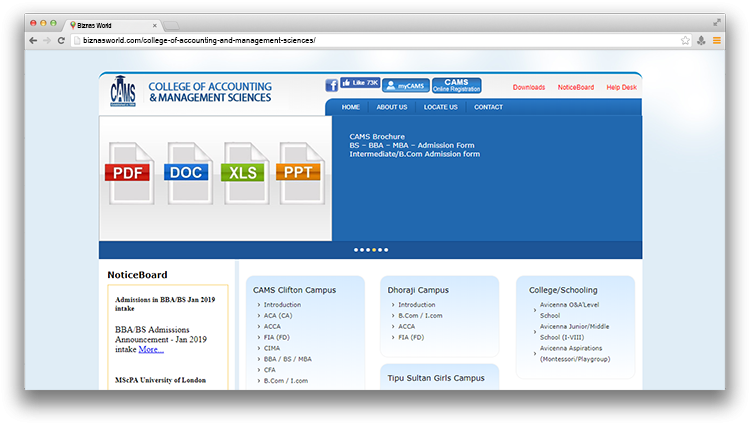Open ABOUT US navigation item
This screenshot has width=750, height=425.
[392, 107]
